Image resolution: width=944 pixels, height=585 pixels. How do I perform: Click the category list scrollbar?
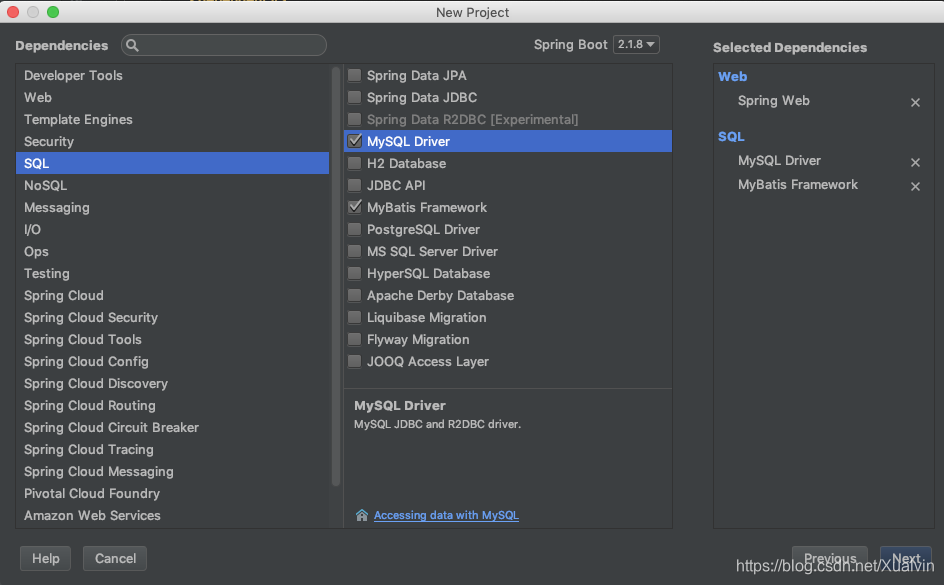pos(336,276)
